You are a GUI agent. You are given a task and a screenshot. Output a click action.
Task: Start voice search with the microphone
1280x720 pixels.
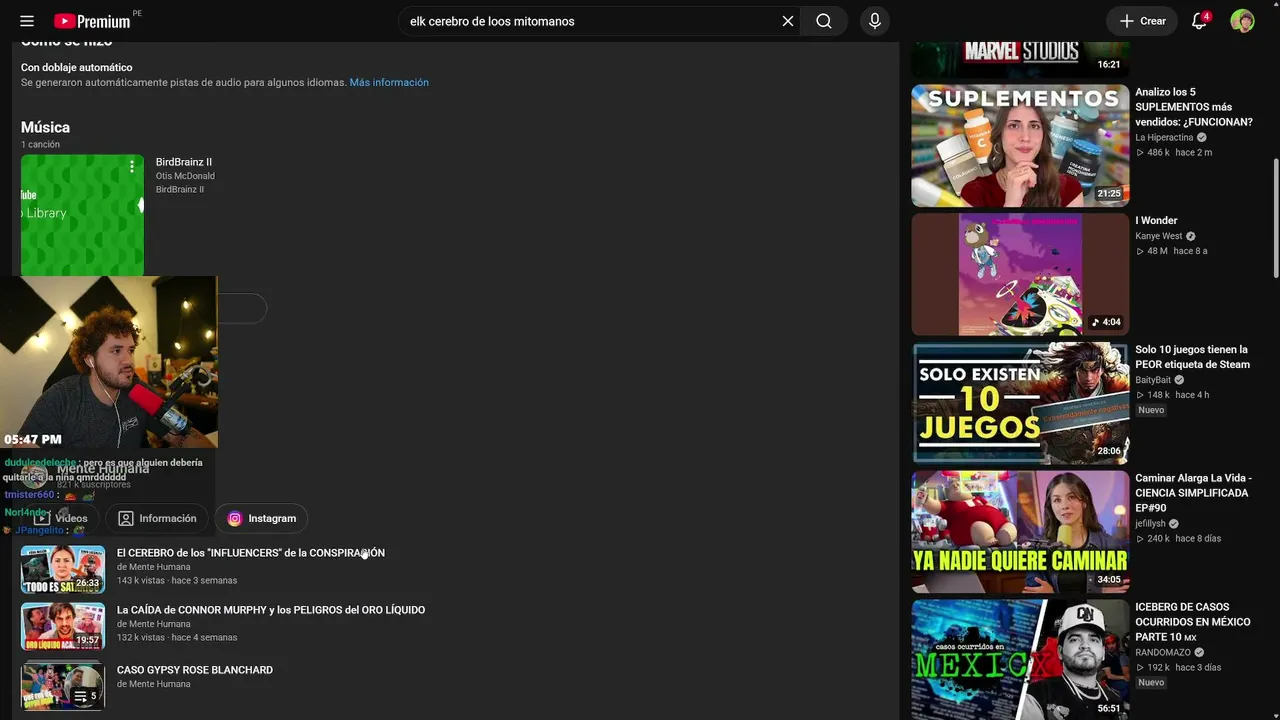click(875, 21)
